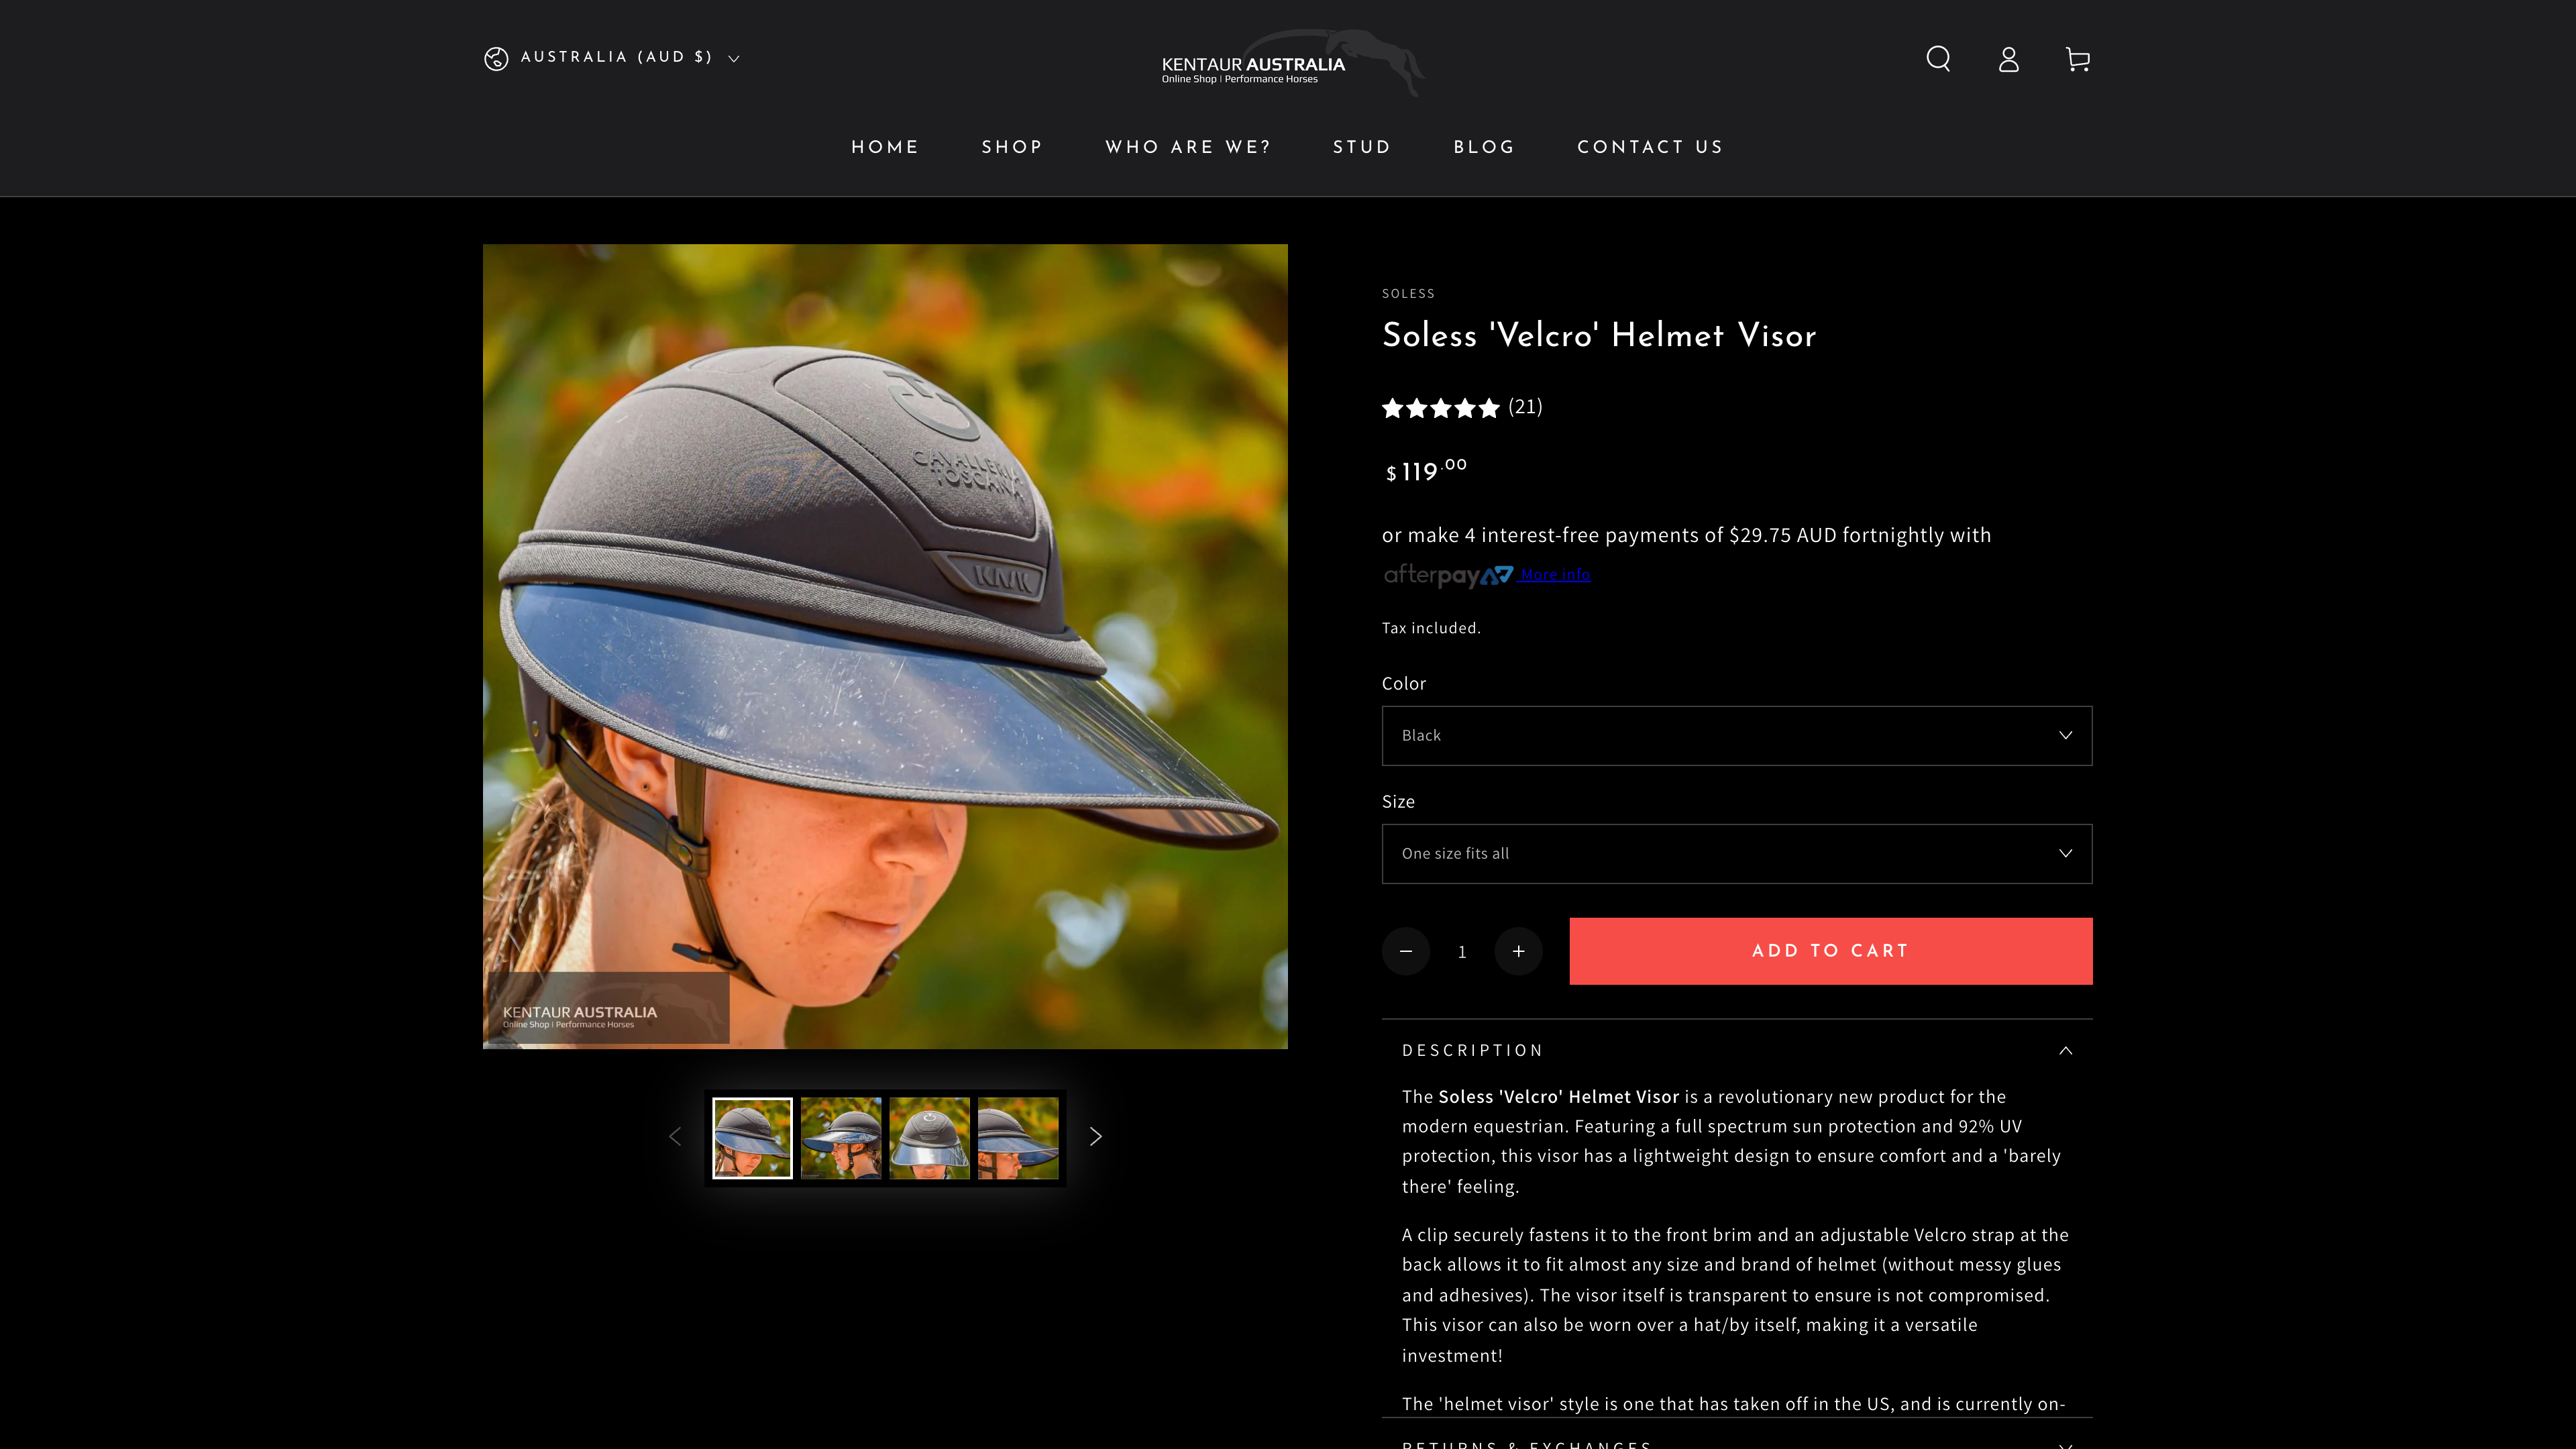Open the account login icon
Viewport: 2576px width, 1449px height.
2008,59
